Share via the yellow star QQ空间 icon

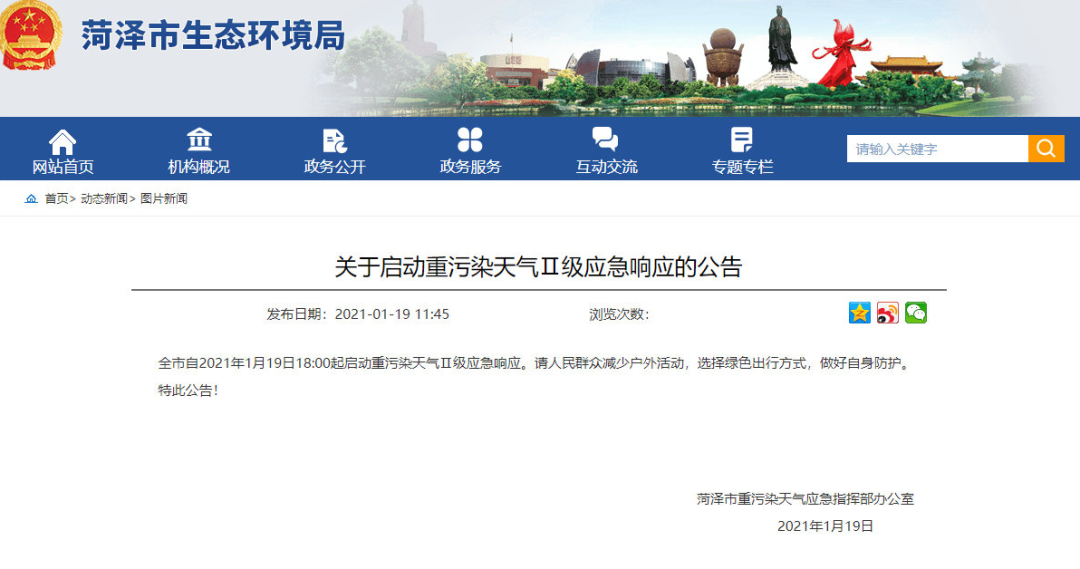point(860,313)
